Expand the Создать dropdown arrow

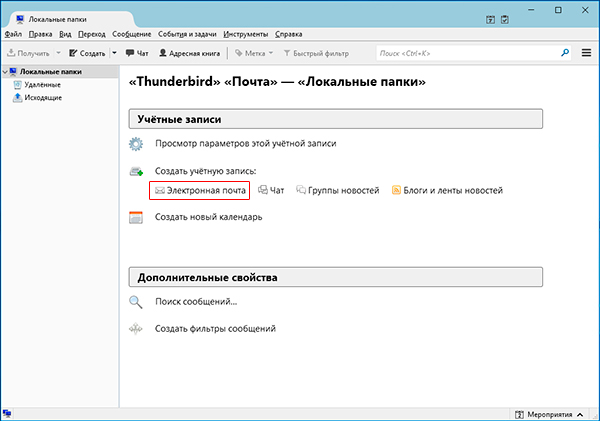click(114, 53)
